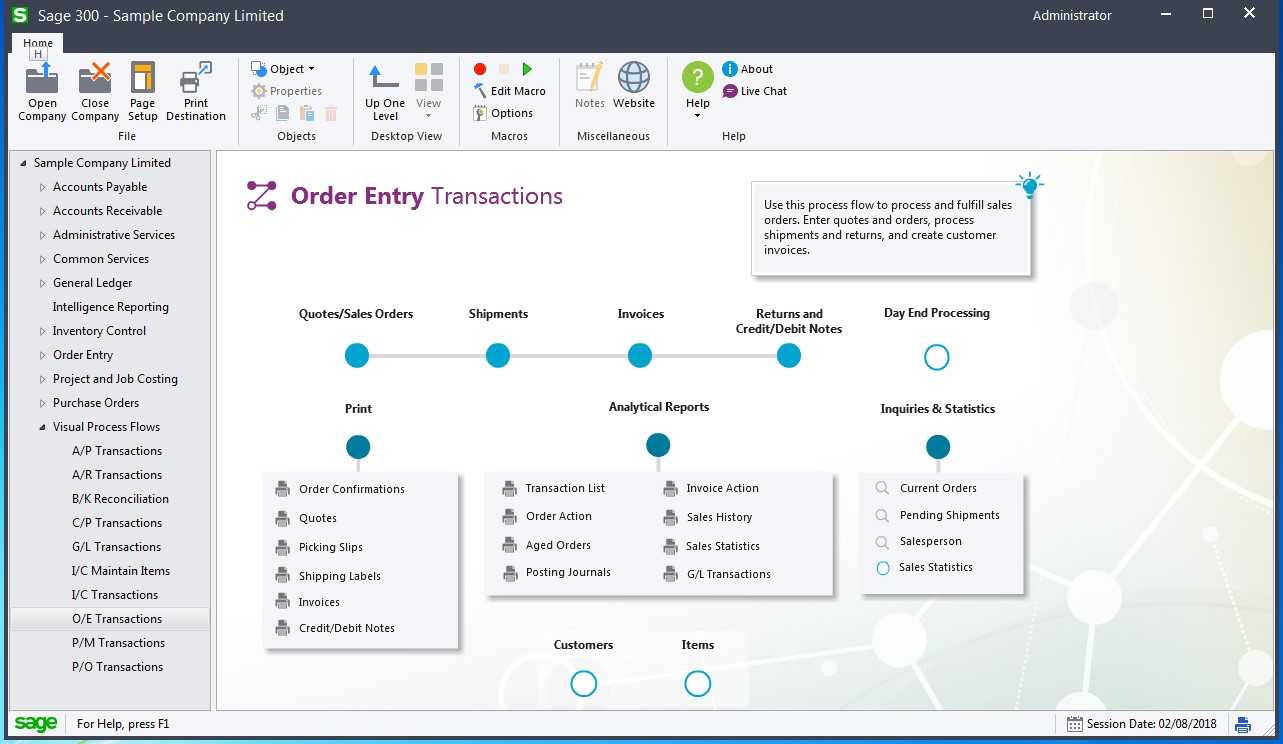
Task: Open the Pending Shipments inquiry
Action: click(x=949, y=515)
